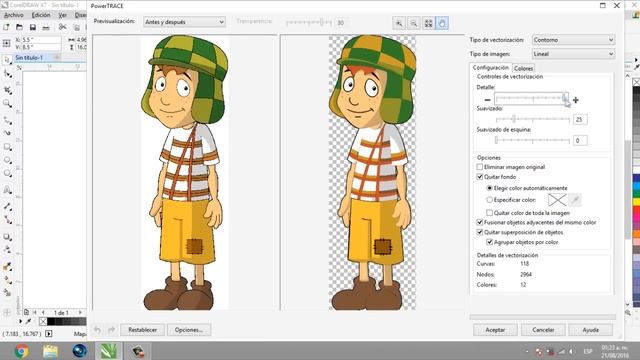Screen dimensions: 640x360
Task: Select the Rectangle tool in CorelDRAW toolbox
Action: point(7,147)
